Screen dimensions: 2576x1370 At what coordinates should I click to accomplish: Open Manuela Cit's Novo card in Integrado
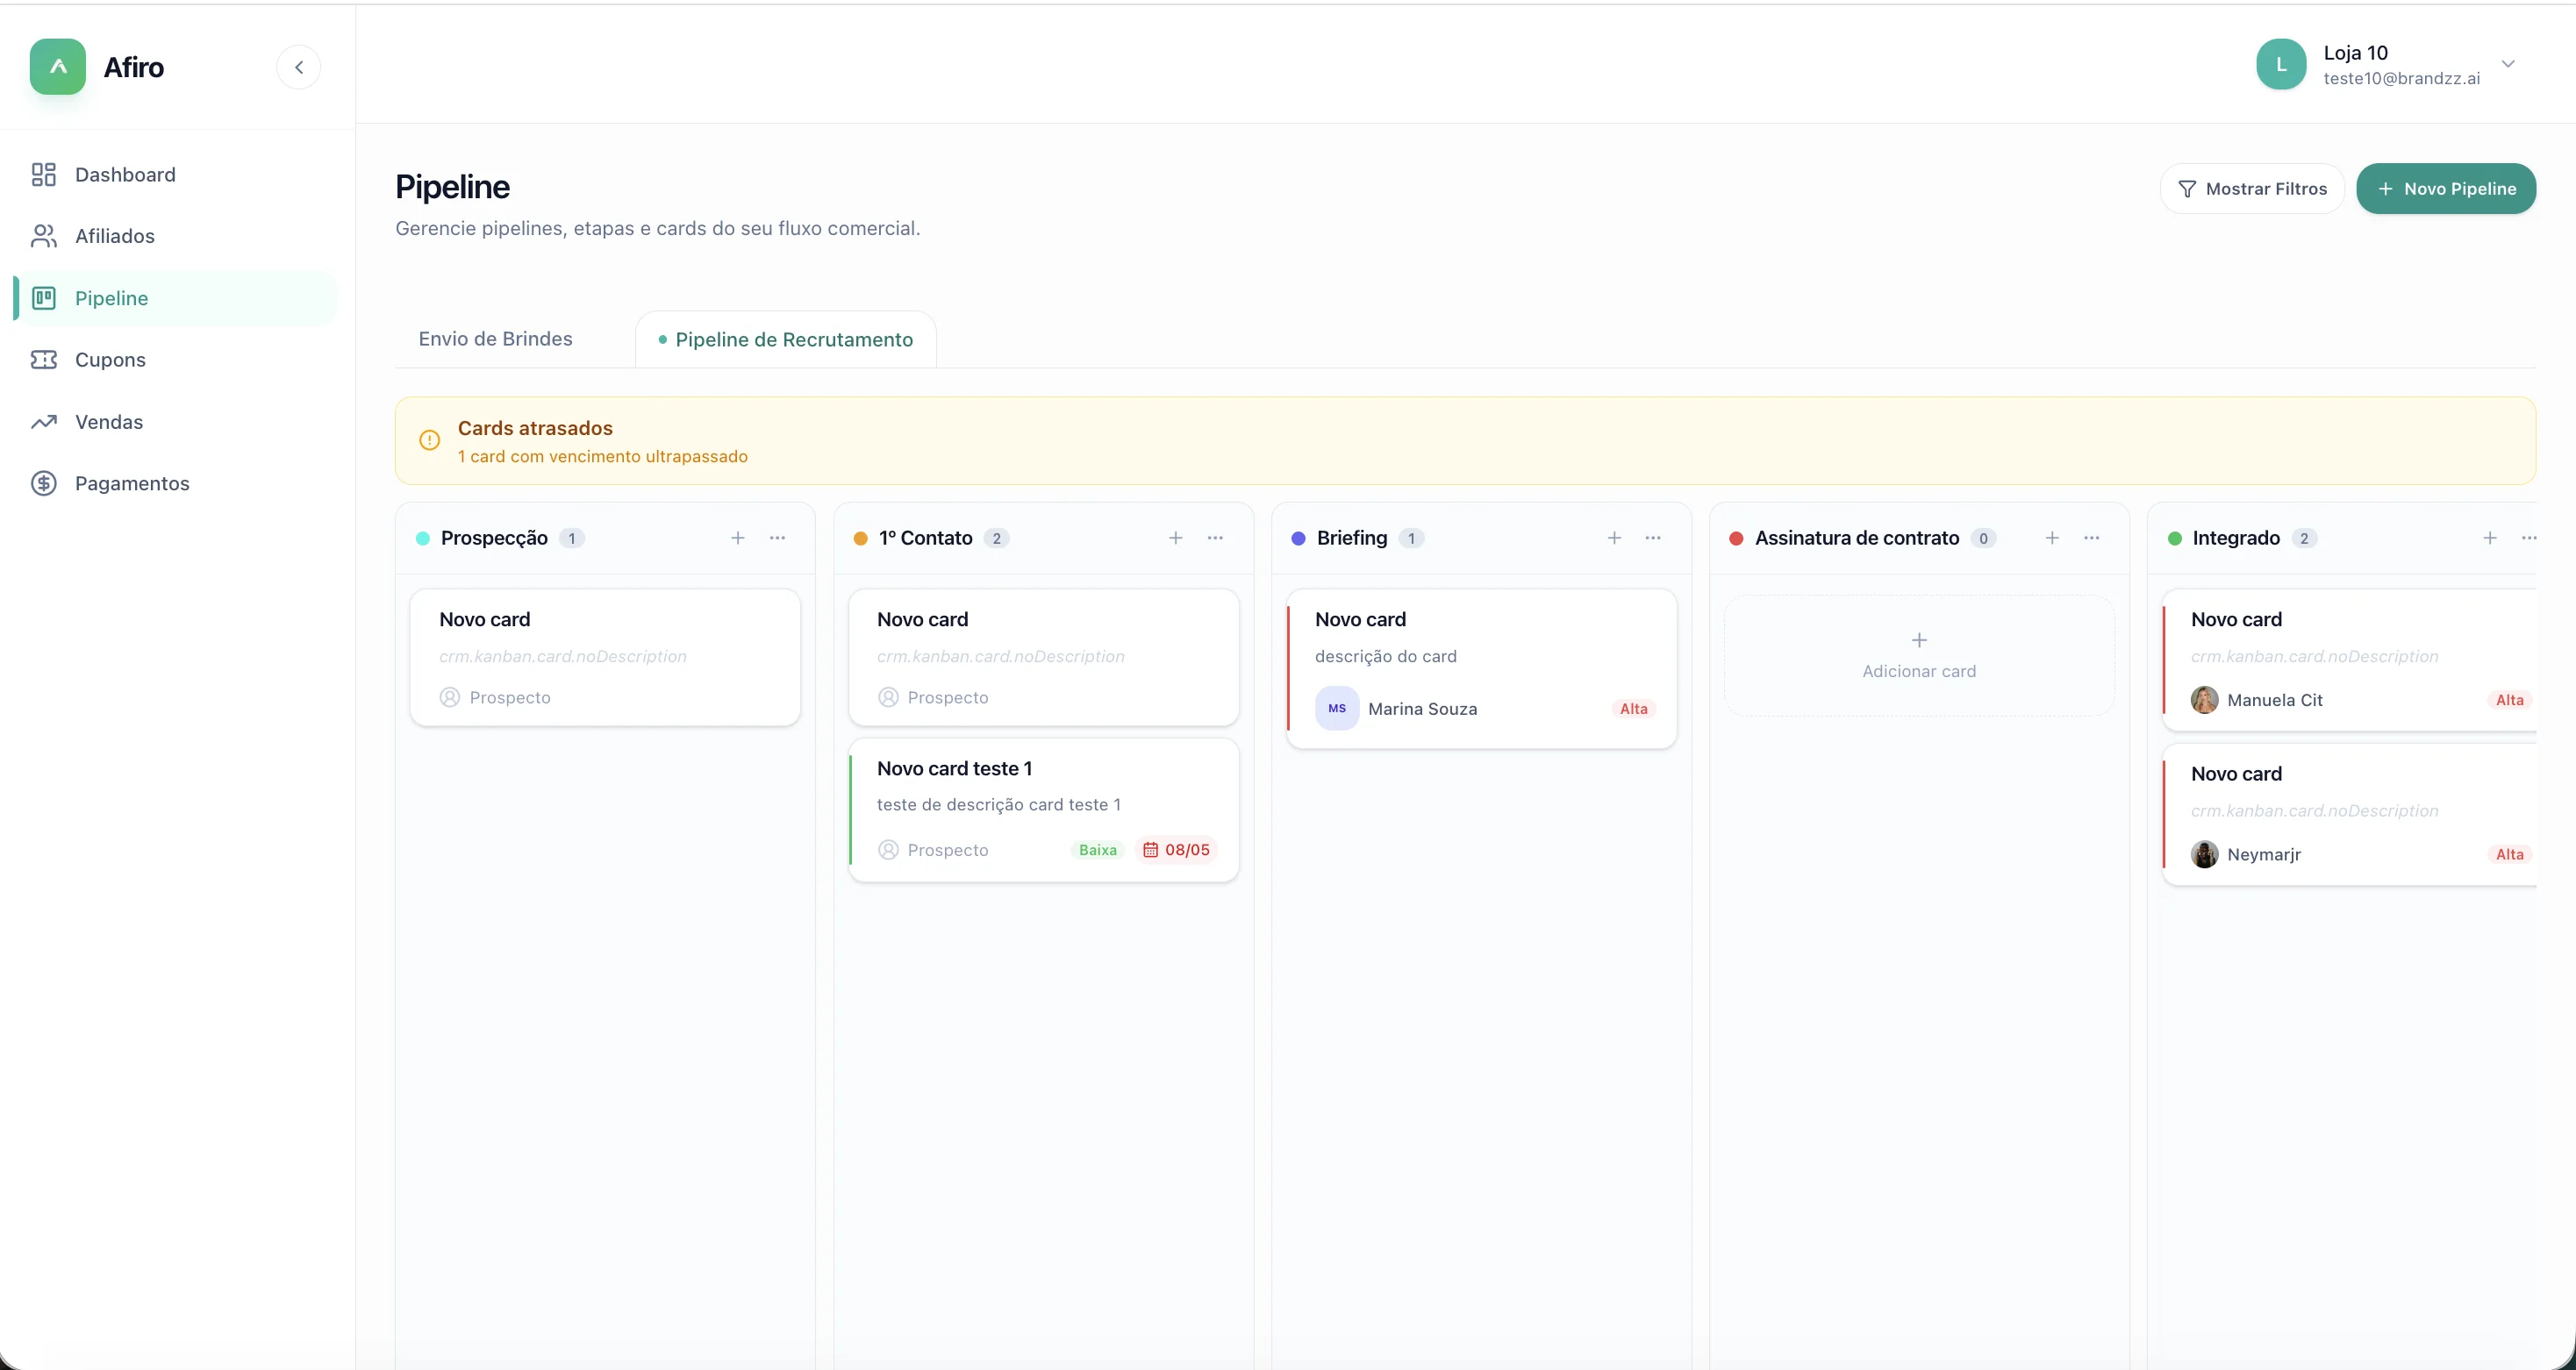2349,660
